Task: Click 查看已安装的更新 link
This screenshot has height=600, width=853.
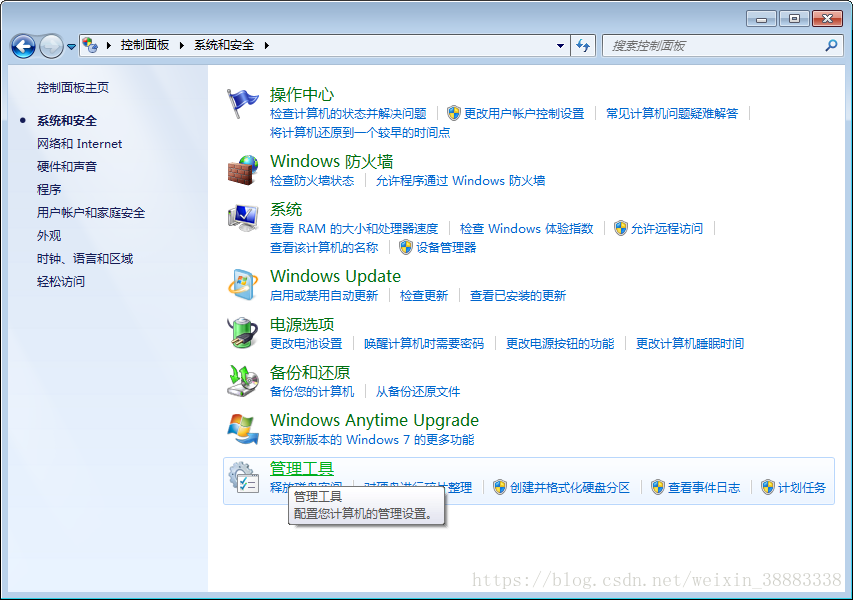Action: point(518,295)
